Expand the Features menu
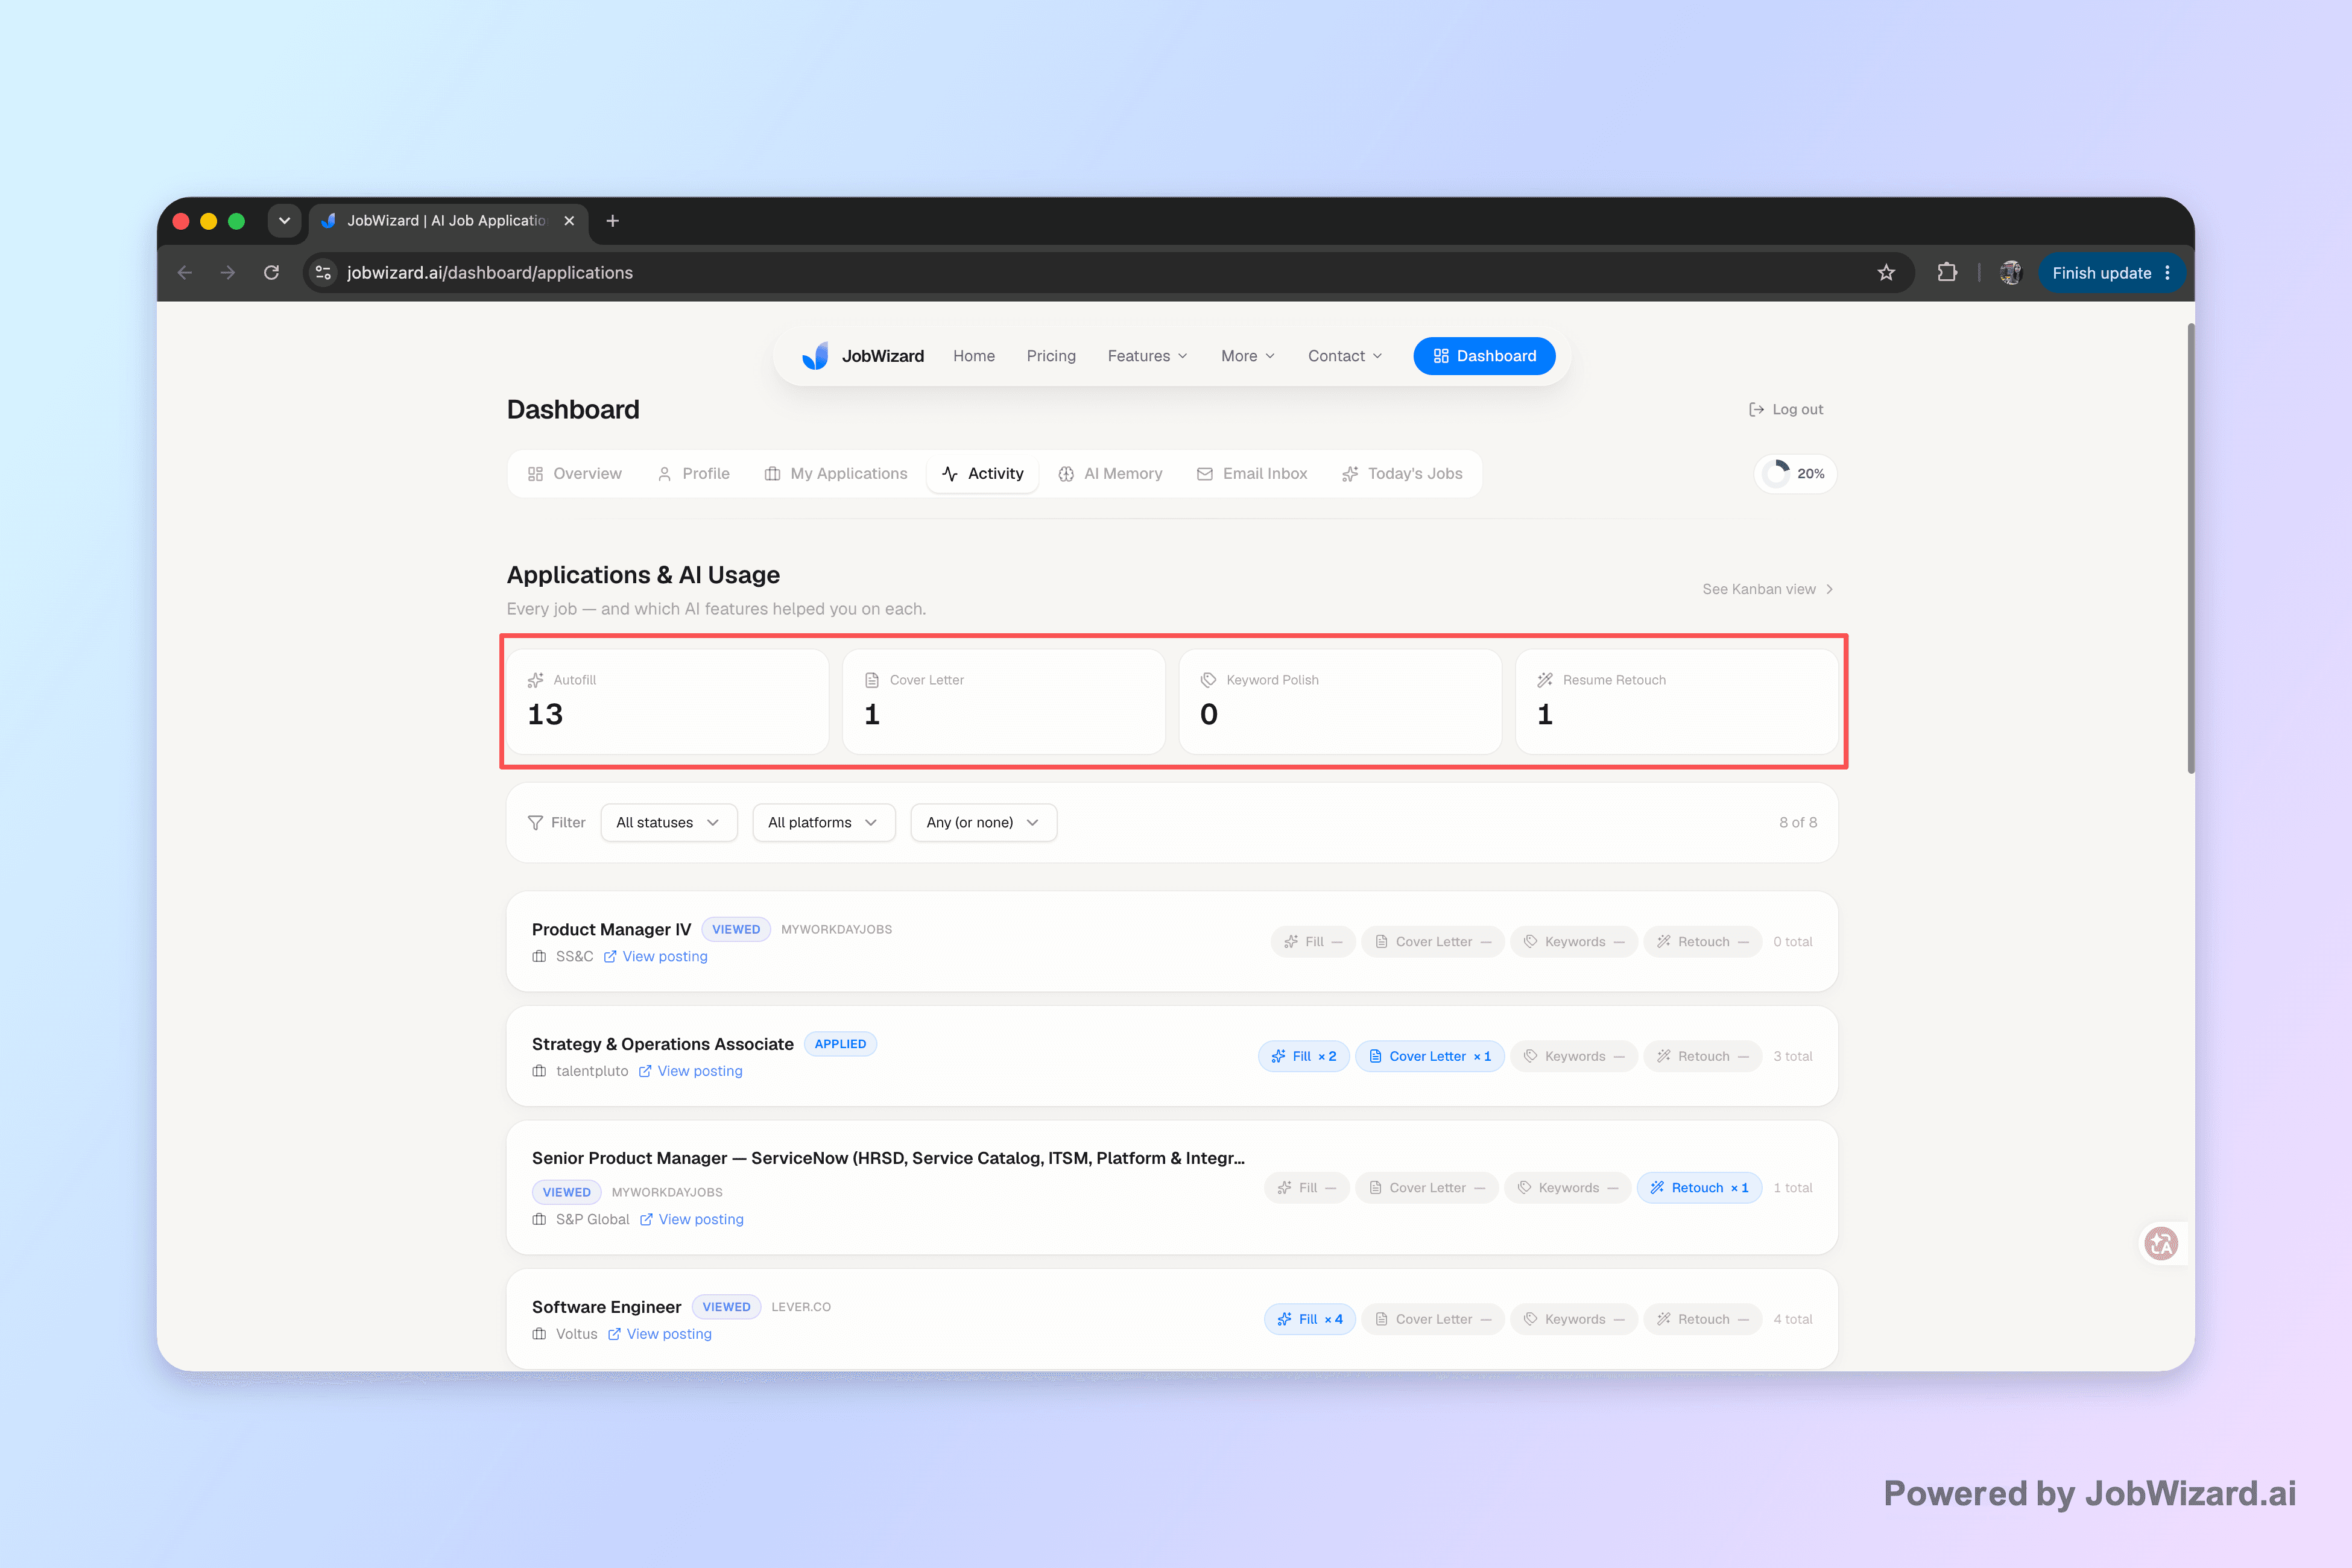Screen dimensions: 2352x1568 (x=1148, y=356)
